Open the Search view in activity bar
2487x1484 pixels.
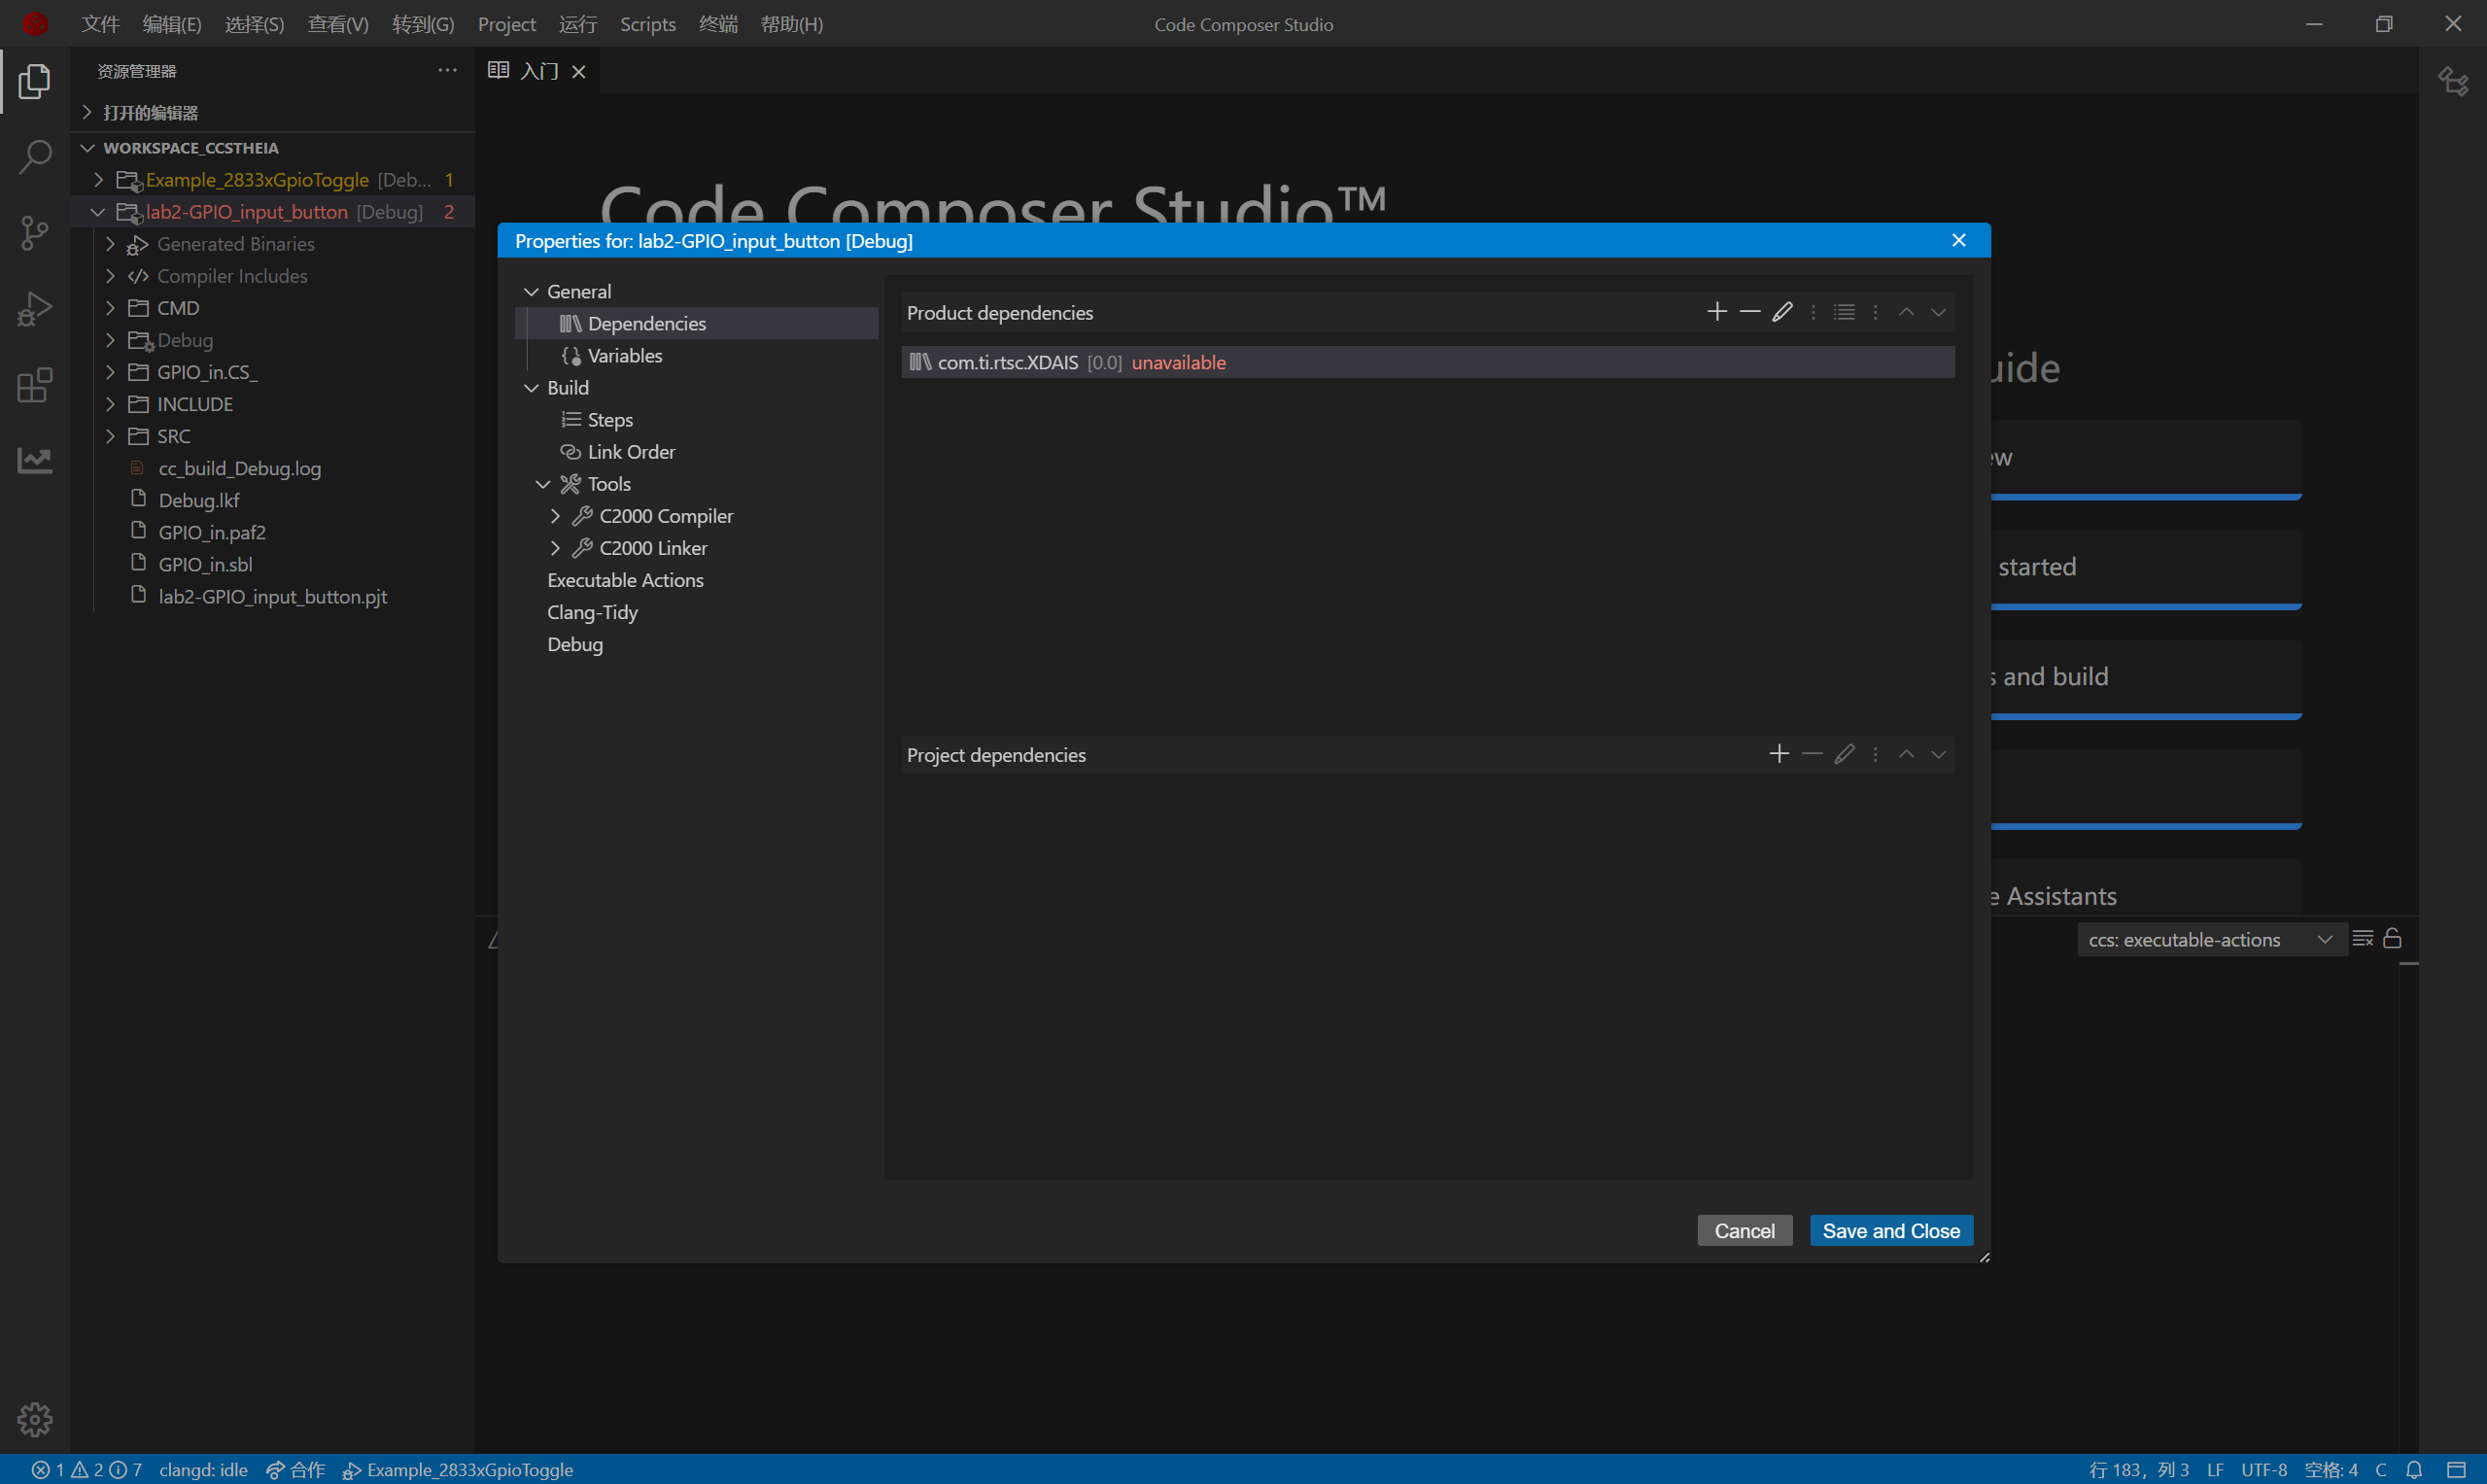click(x=35, y=156)
